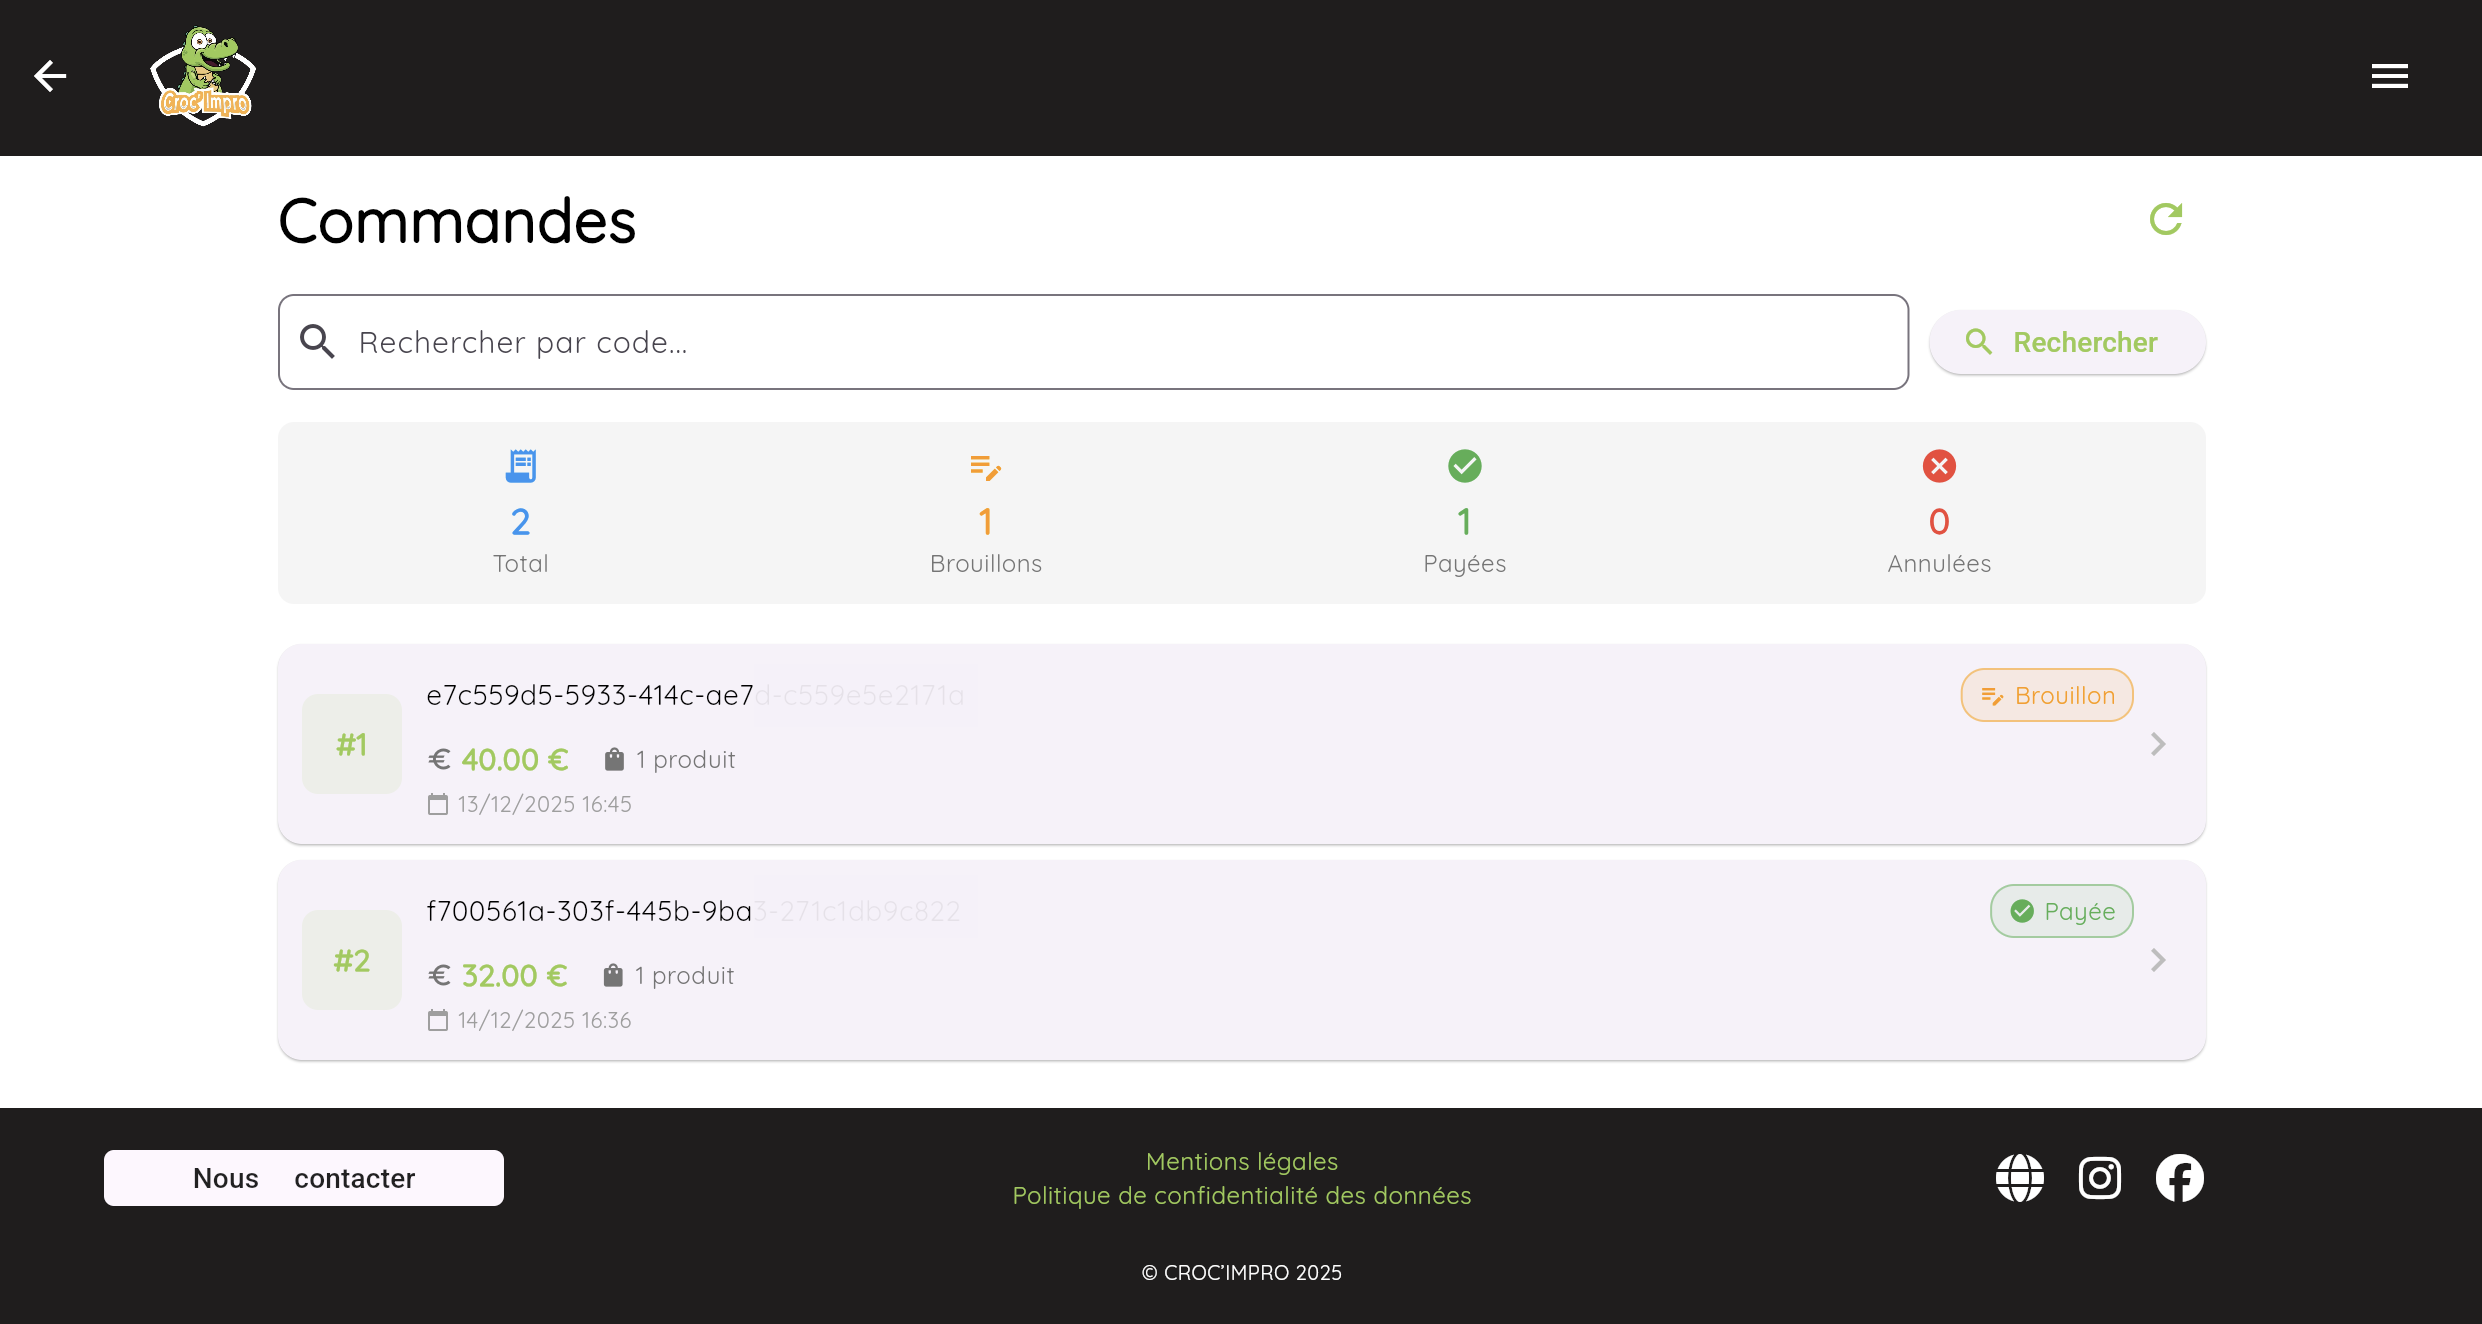Click the globe website icon in footer
2482x1324 pixels.
[x=2020, y=1177]
